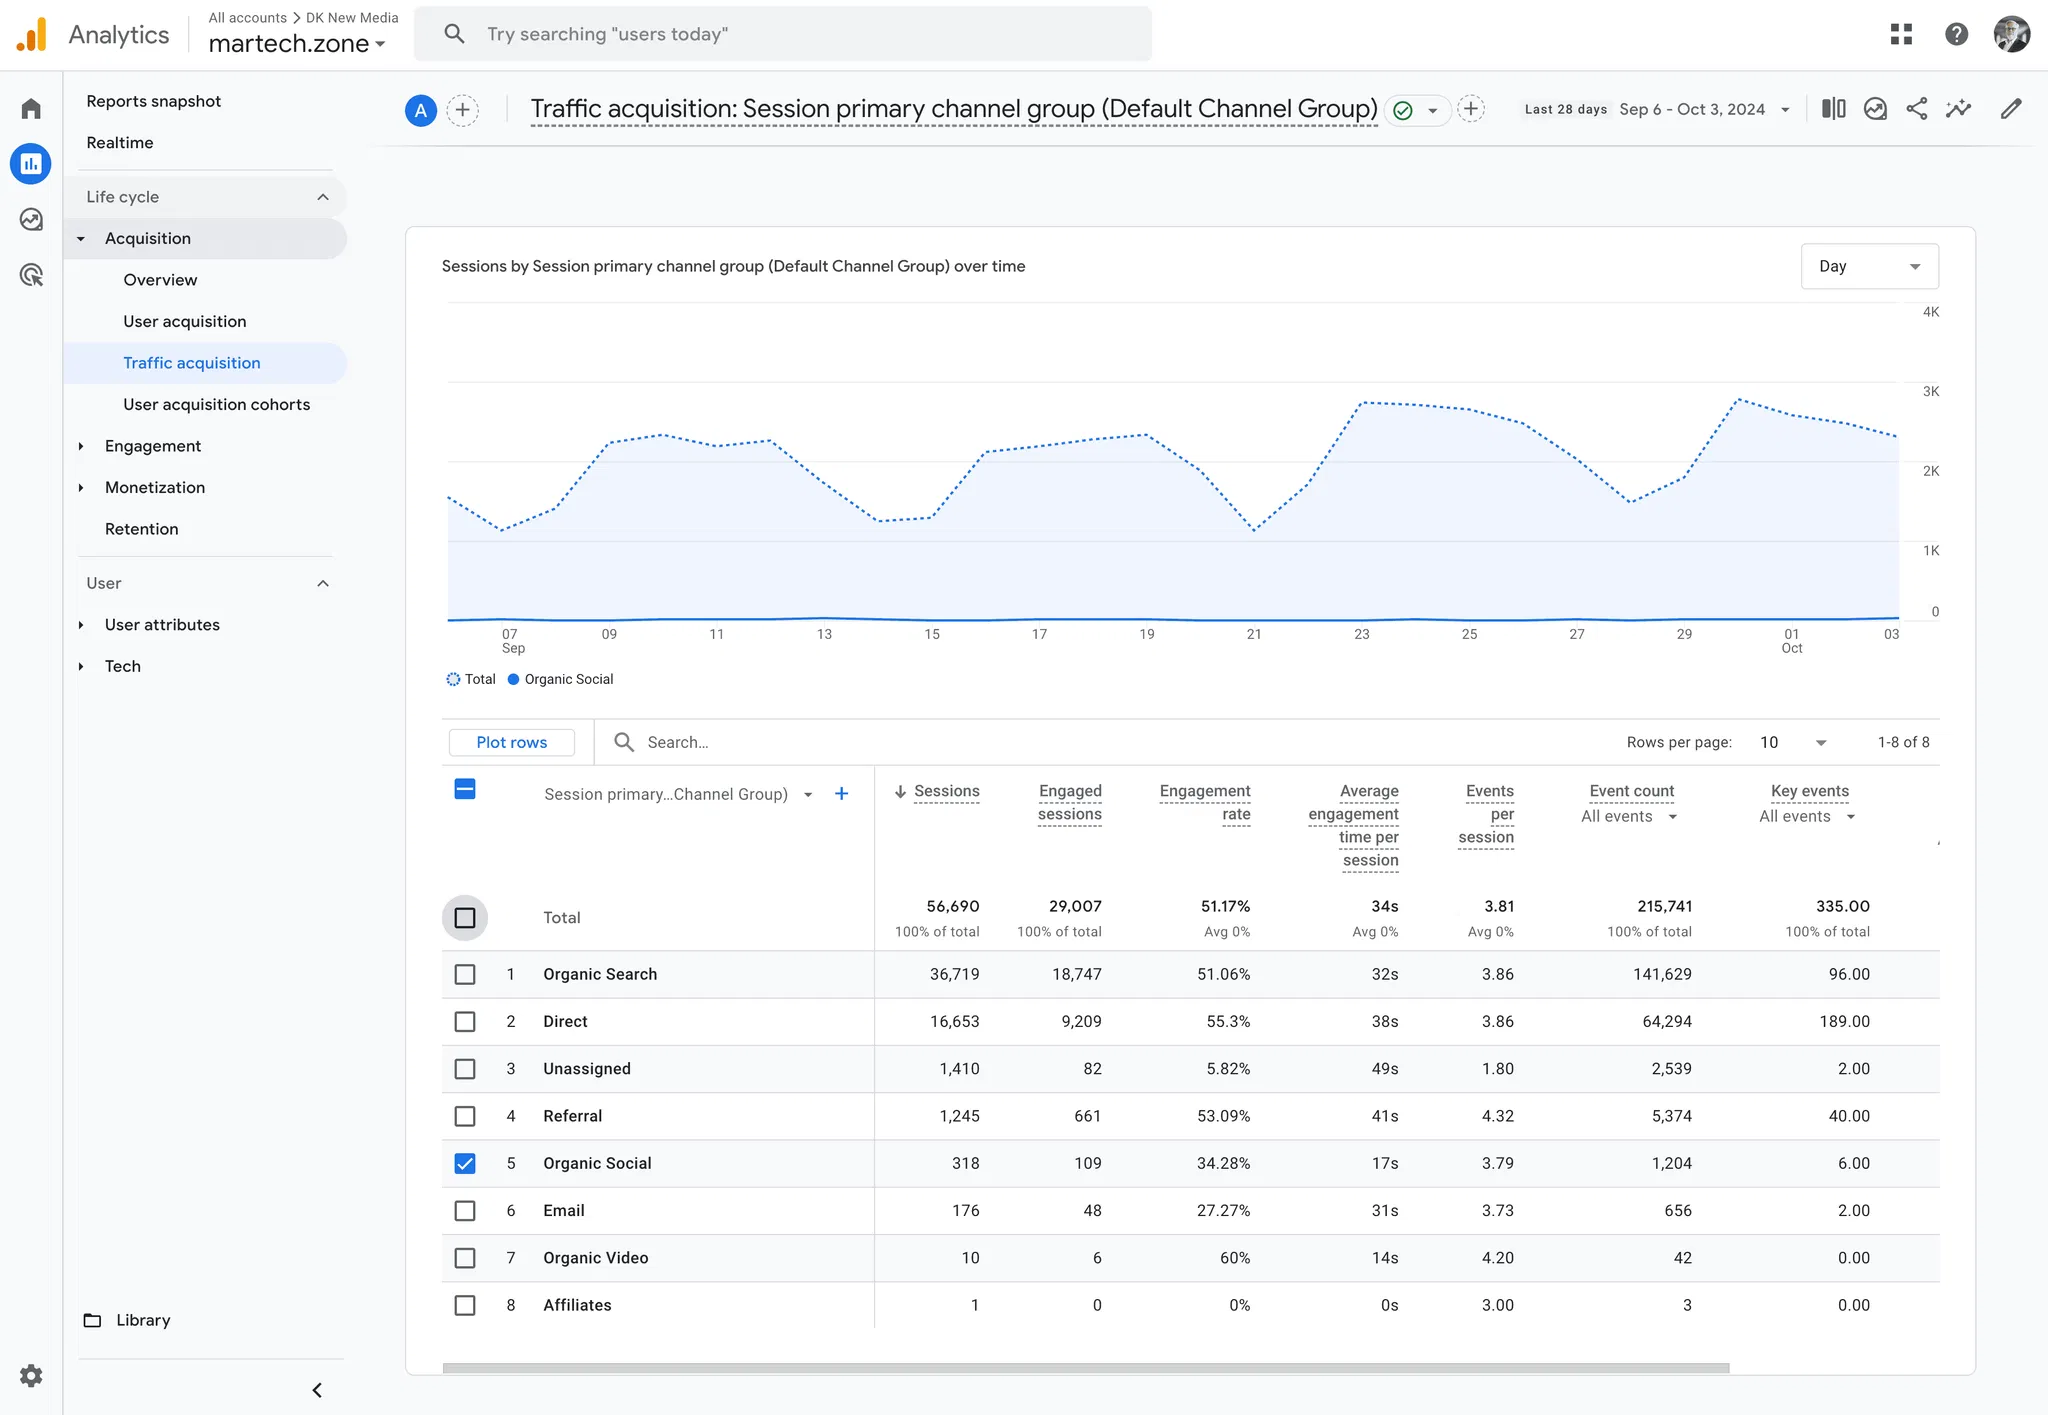Viewport: 2048px width, 1415px height.
Task: Select the Email row checkbox
Action: pos(465,1210)
